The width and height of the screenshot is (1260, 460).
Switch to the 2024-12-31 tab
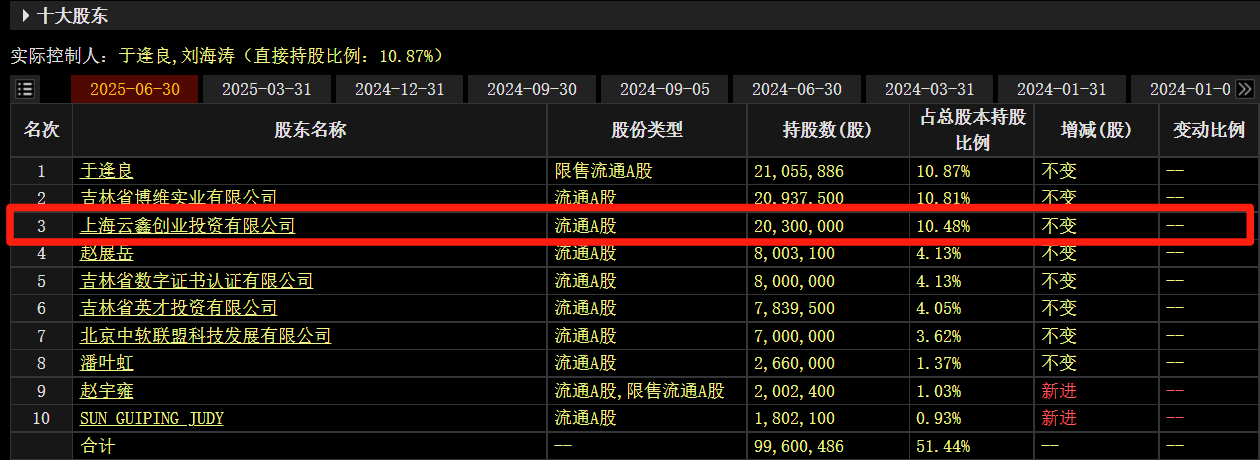[x=399, y=89]
